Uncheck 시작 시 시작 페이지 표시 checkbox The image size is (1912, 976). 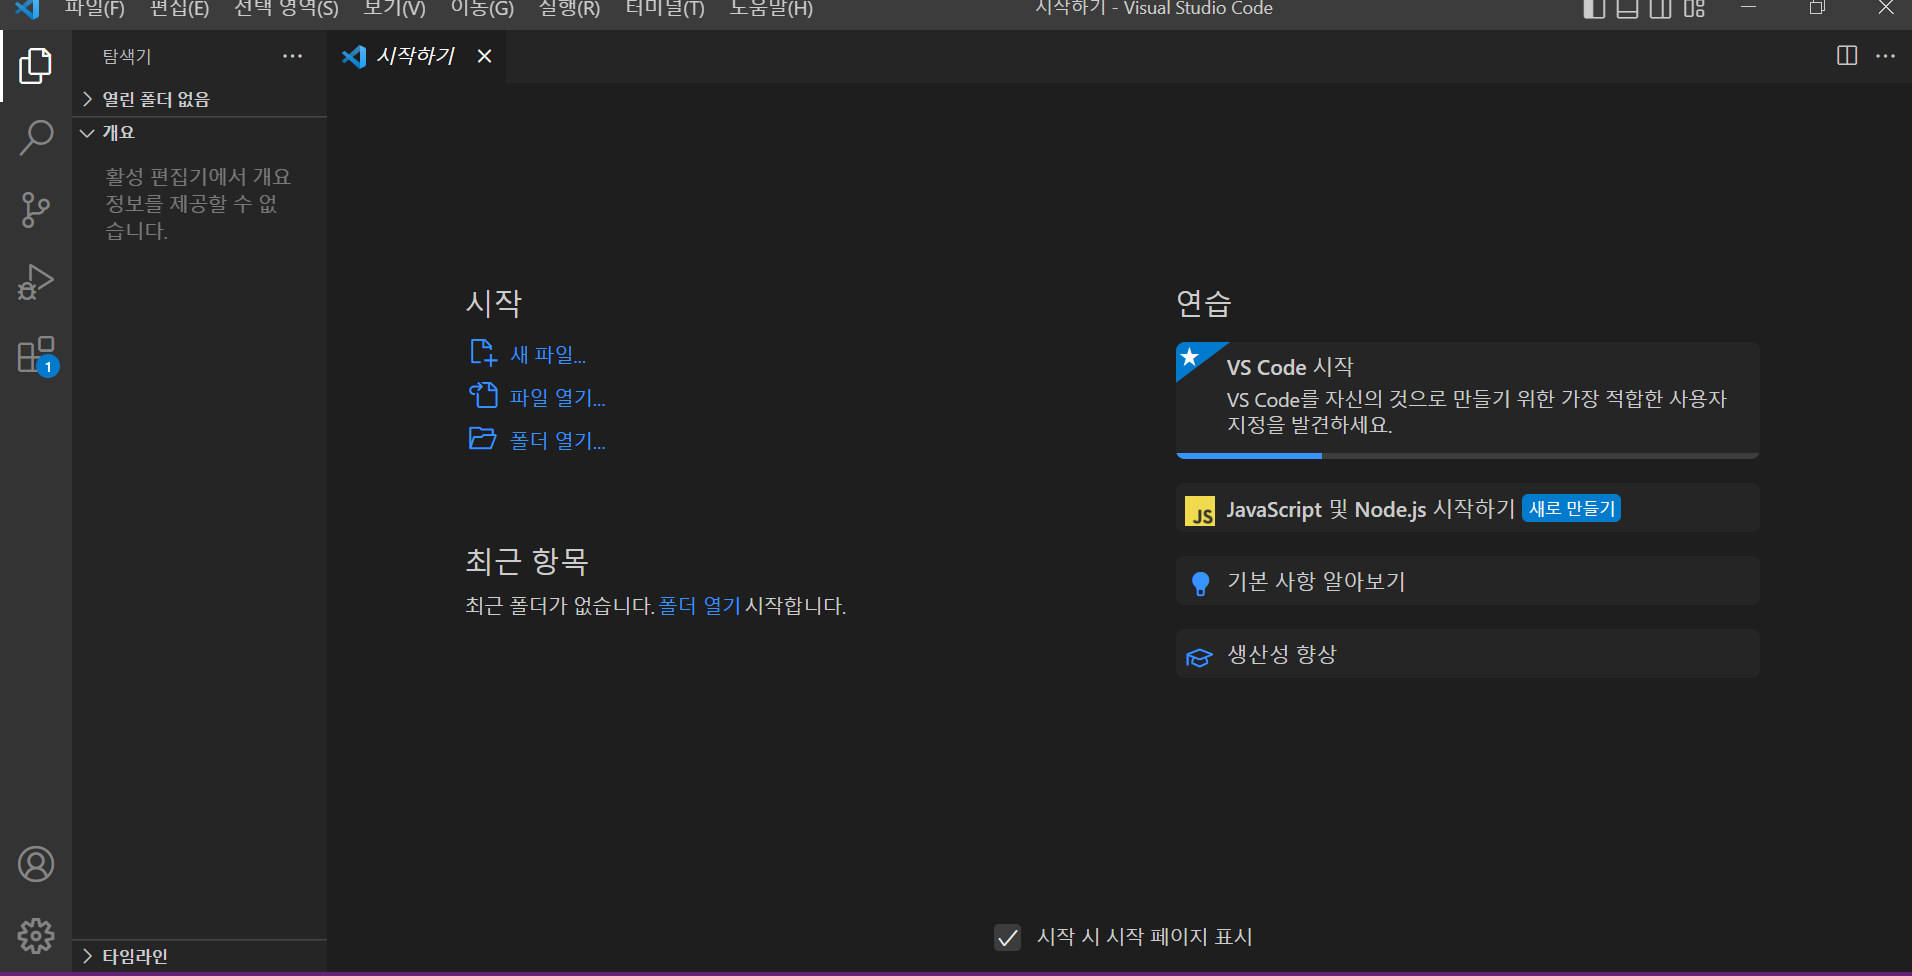(1008, 937)
